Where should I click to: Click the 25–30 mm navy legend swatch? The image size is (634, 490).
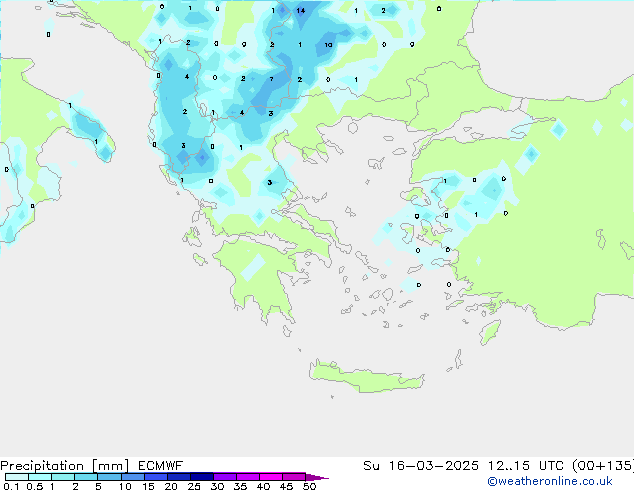201,477
